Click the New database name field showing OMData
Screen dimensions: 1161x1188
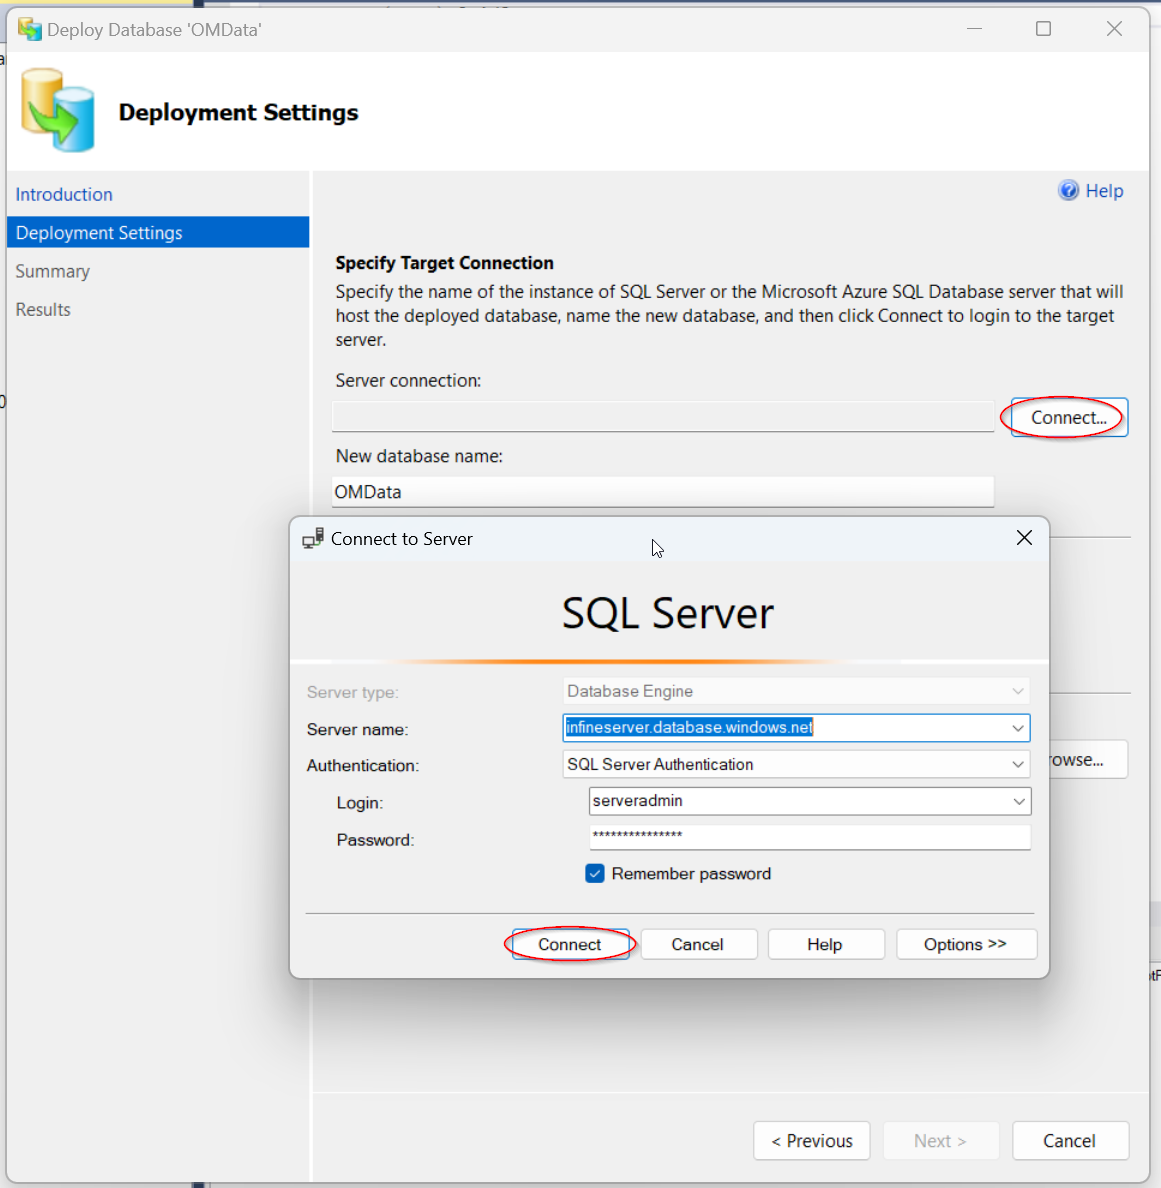coord(662,491)
